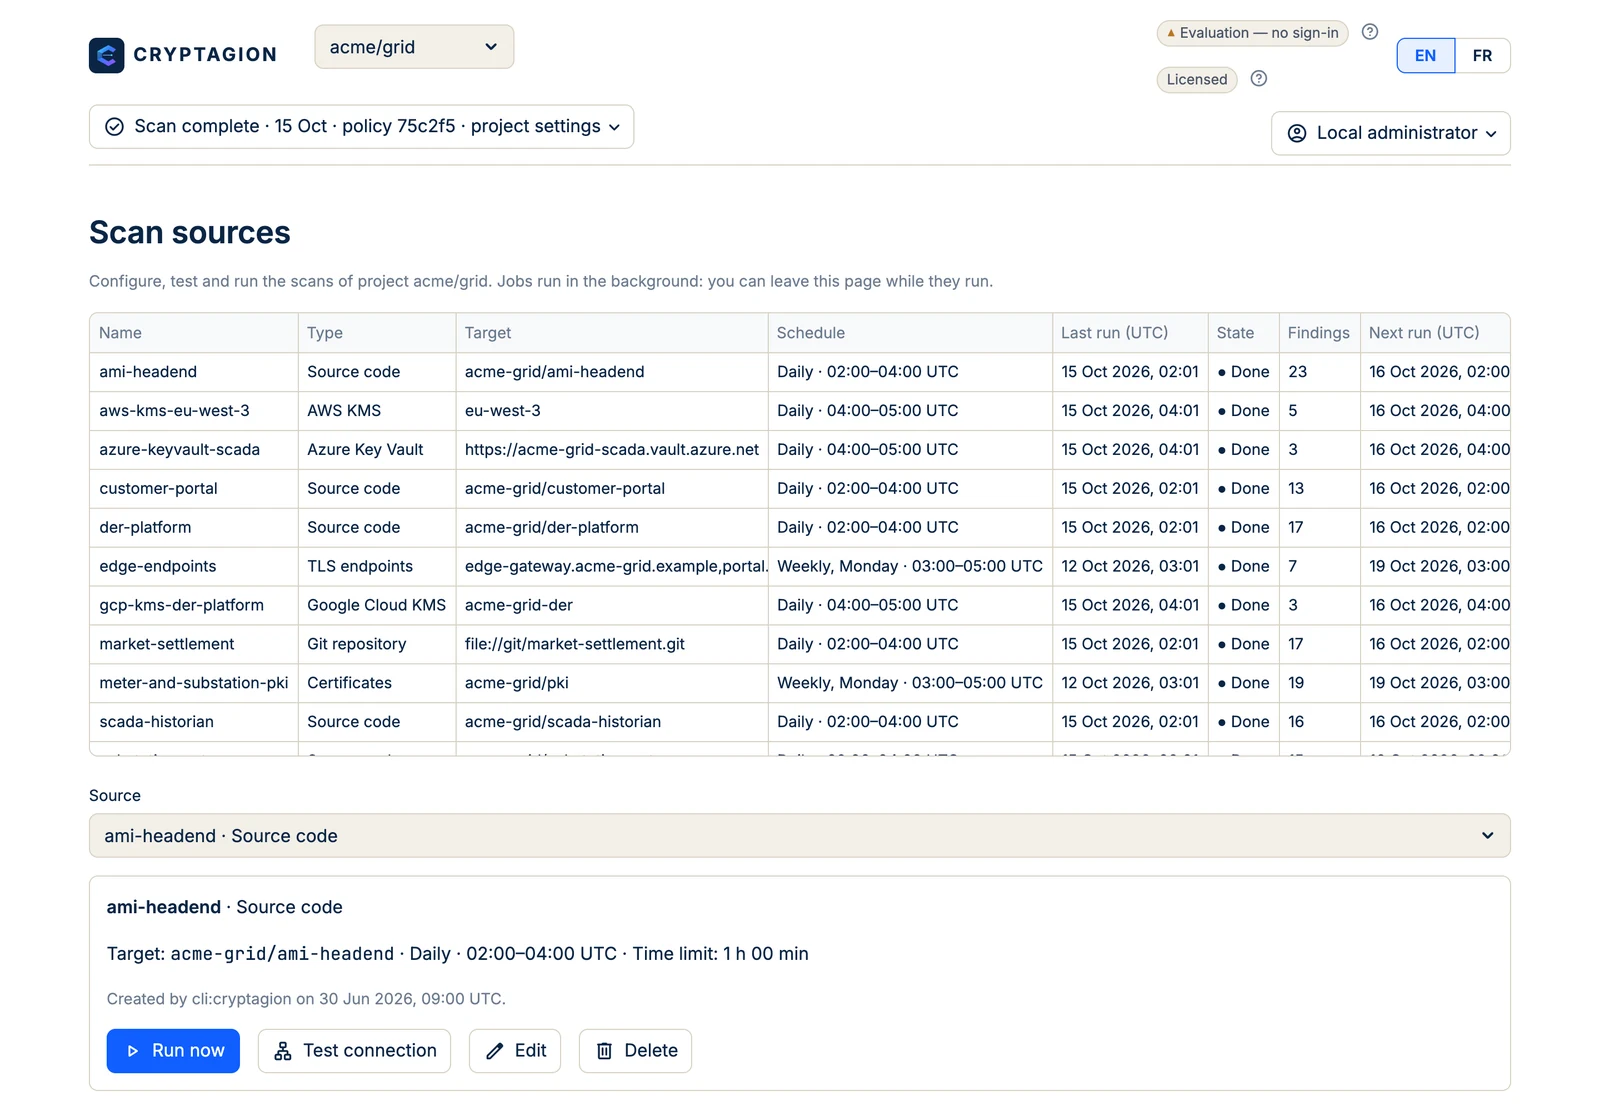Screen dimensions: 1600x1111
Task: Click the edge-endpoints weekly Monday schedule cell
Action: [910, 567]
